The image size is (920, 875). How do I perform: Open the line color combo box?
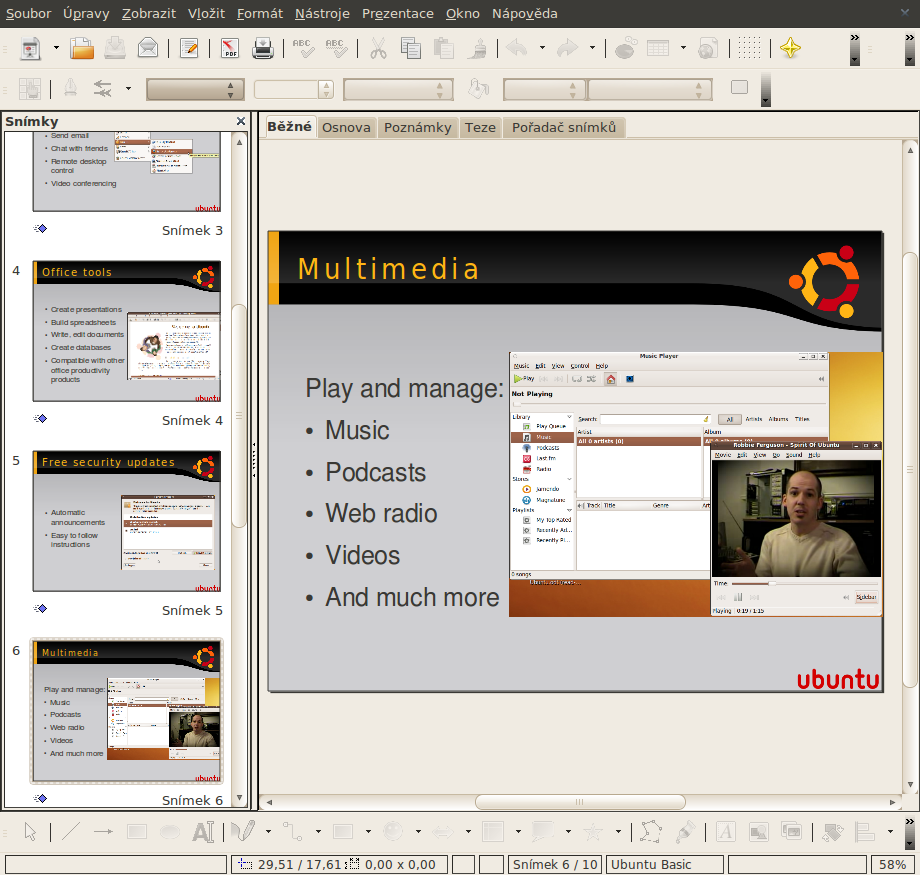coord(398,89)
